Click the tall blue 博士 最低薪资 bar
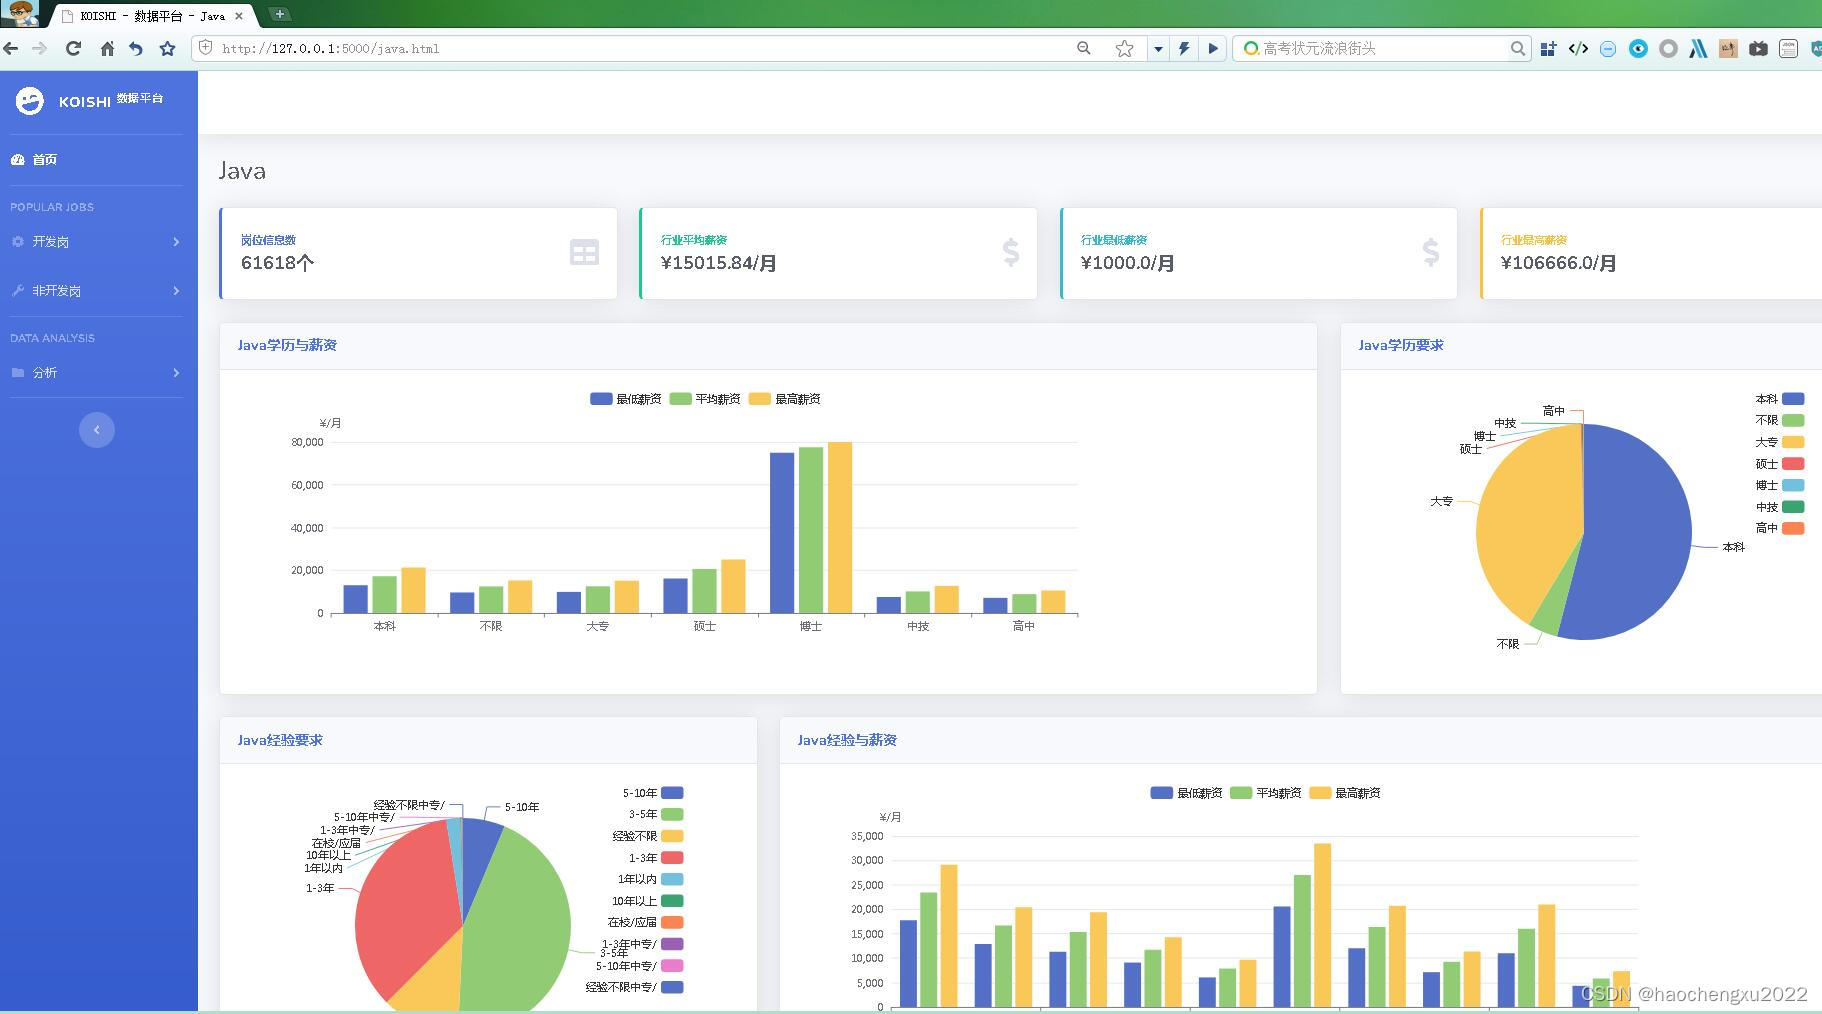This screenshot has width=1822, height=1014. coord(782,533)
